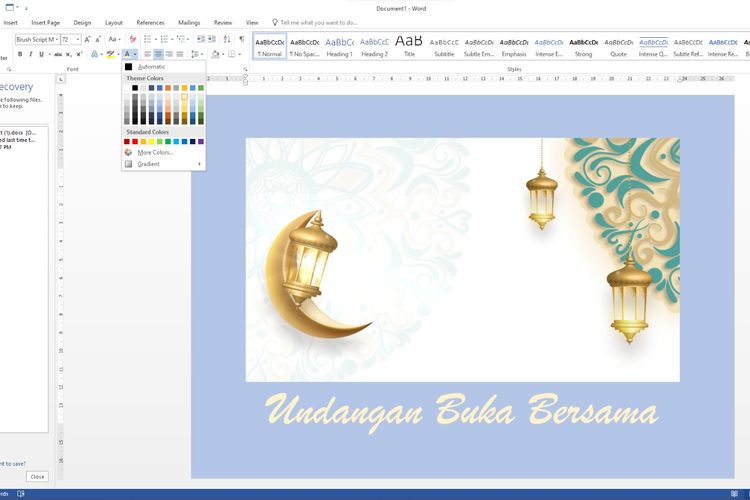Viewport: 750px width, 500px height.
Task: Click the Bullets list icon
Action: (148, 40)
